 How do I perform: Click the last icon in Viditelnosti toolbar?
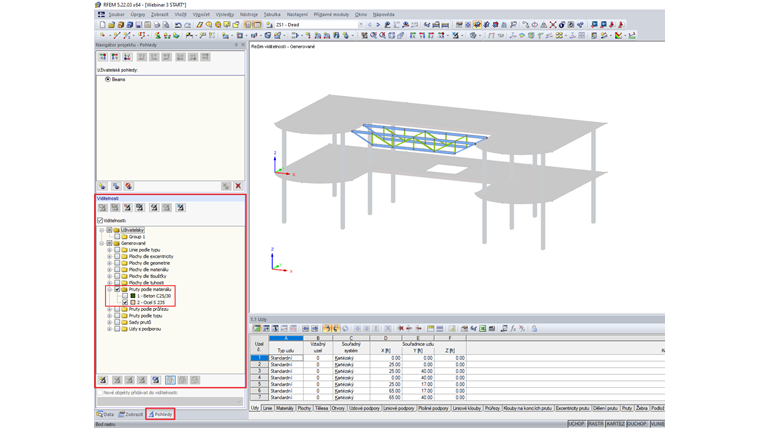pyautogui.click(x=180, y=207)
